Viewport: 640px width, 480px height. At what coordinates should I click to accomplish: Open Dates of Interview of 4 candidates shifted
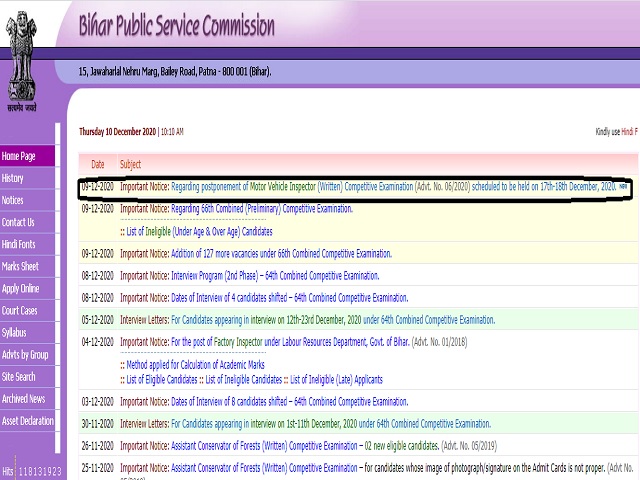click(289, 298)
